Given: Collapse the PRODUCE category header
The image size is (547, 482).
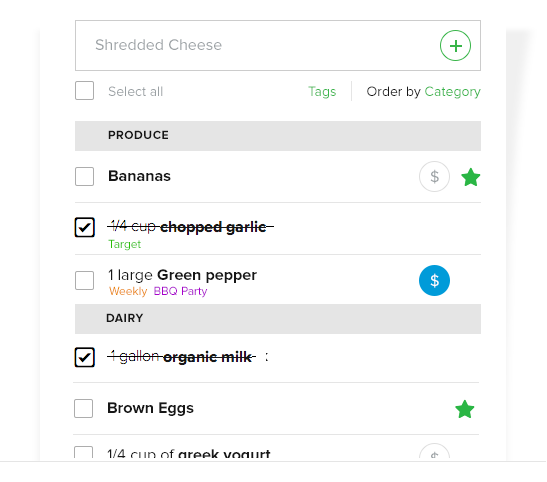Looking at the screenshot, I should pos(278,136).
